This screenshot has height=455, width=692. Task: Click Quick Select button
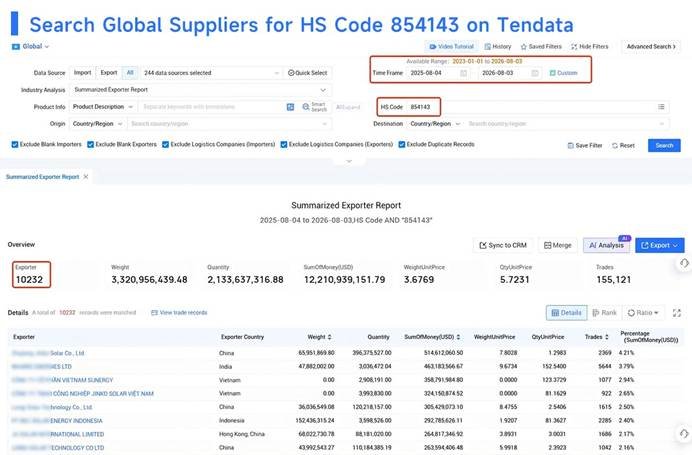[x=308, y=73]
